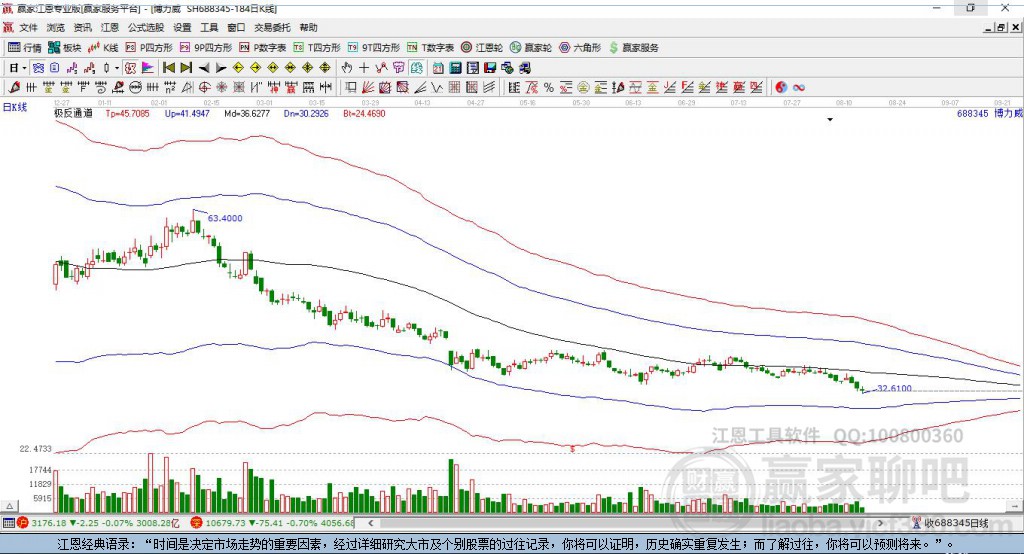This screenshot has height=554, width=1024.
Task: Open the T四方形 tool
Action: (317, 48)
